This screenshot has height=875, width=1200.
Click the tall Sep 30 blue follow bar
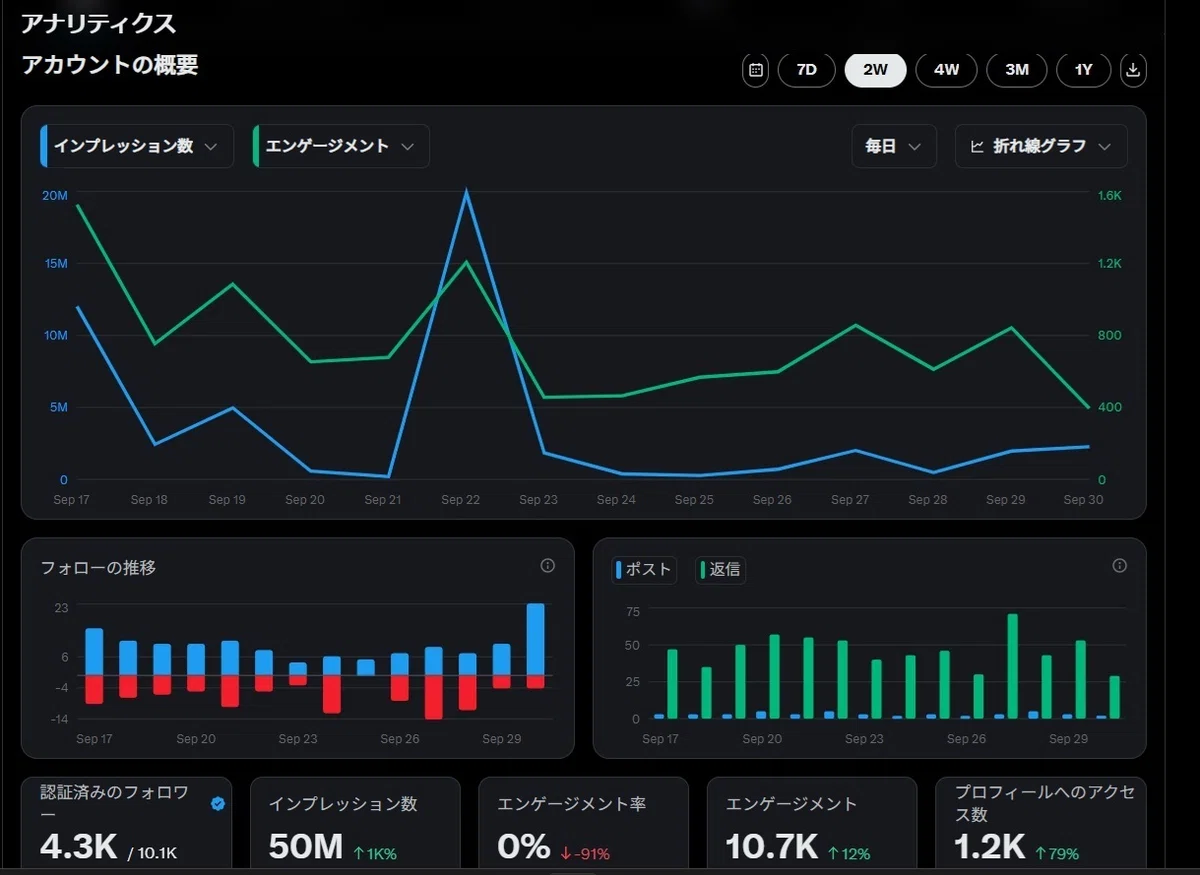[536, 639]
